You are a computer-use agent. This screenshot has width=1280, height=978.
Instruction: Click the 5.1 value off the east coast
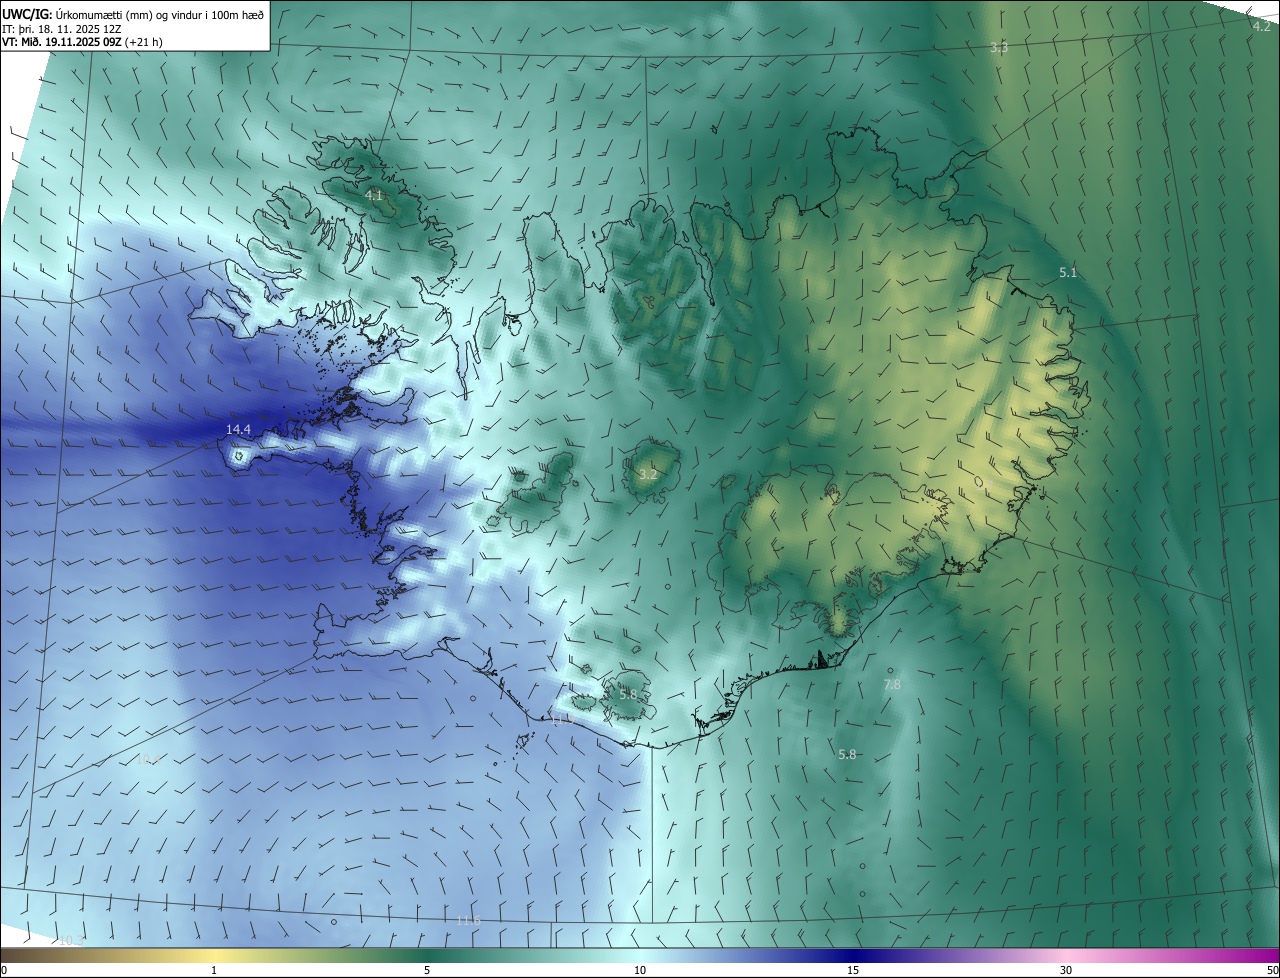pos(1068,273)
